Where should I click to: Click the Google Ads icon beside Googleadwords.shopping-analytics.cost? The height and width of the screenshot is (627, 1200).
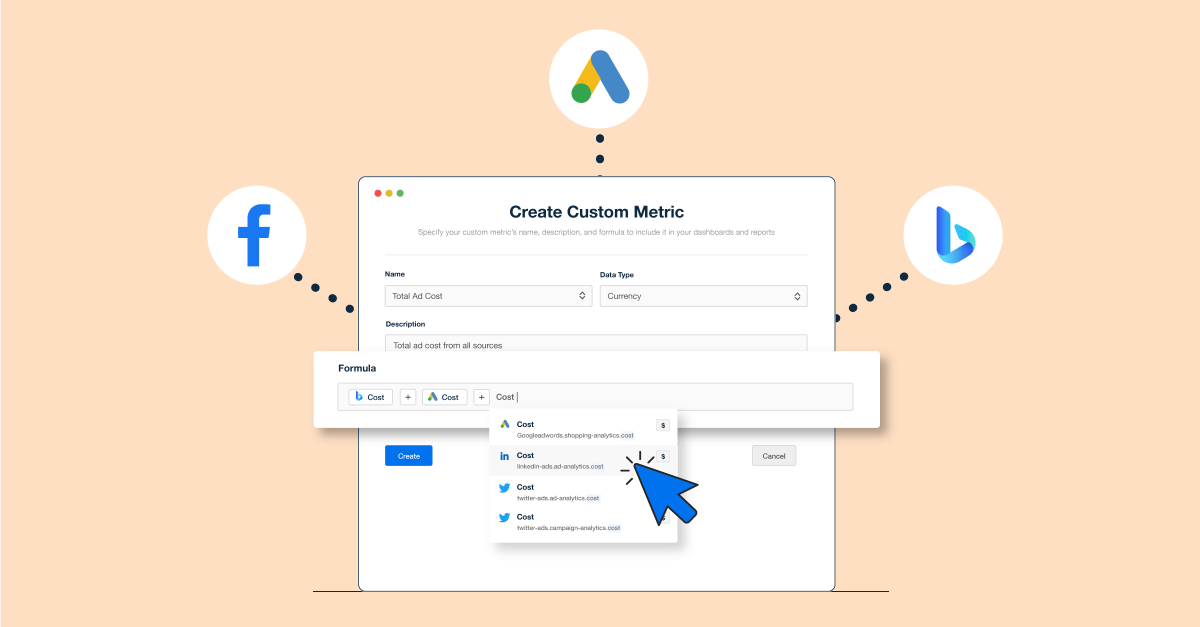coord(506,424)
